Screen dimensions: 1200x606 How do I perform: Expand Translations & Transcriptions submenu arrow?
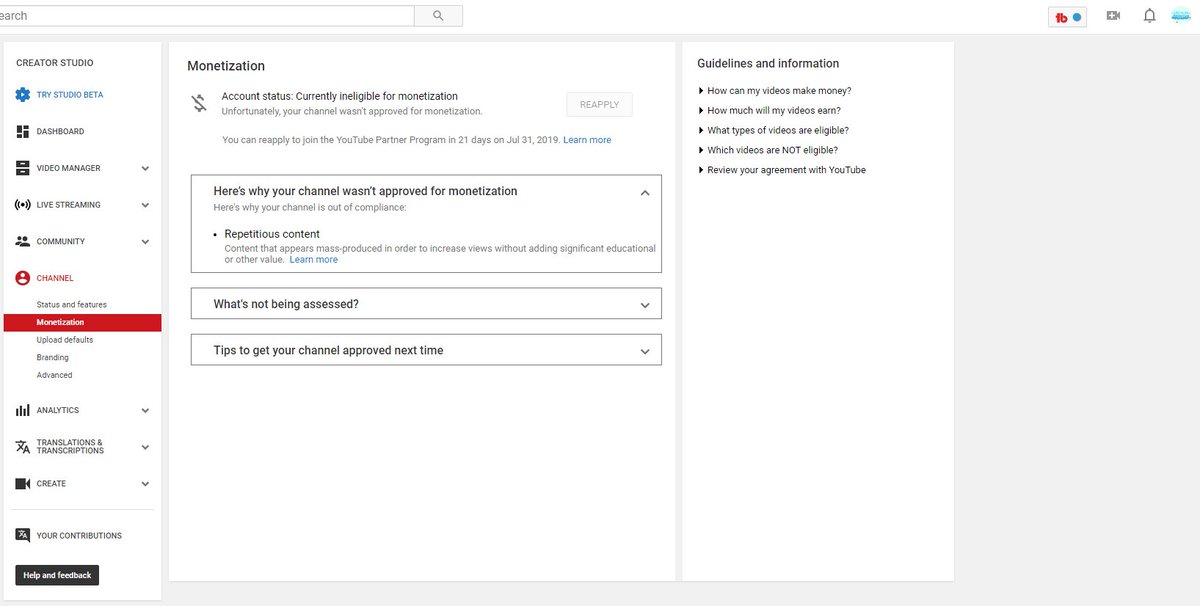point(145,447)
